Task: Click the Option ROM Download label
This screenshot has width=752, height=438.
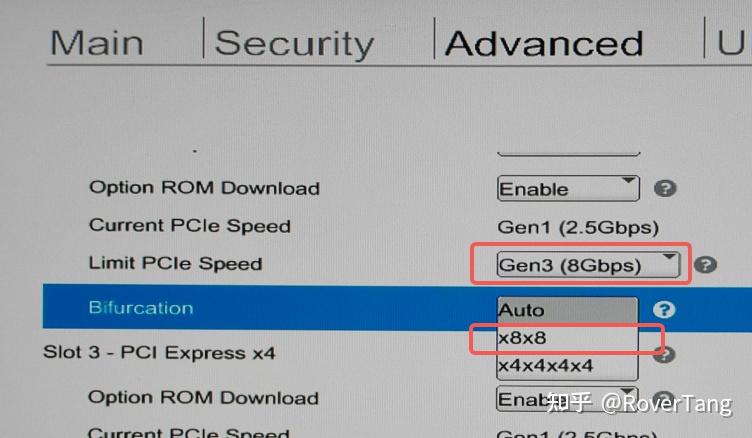Action: click(x=204, y=188)
